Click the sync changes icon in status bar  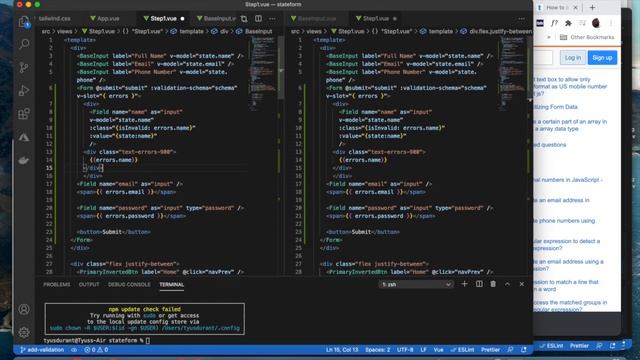(x=74, y=350)
